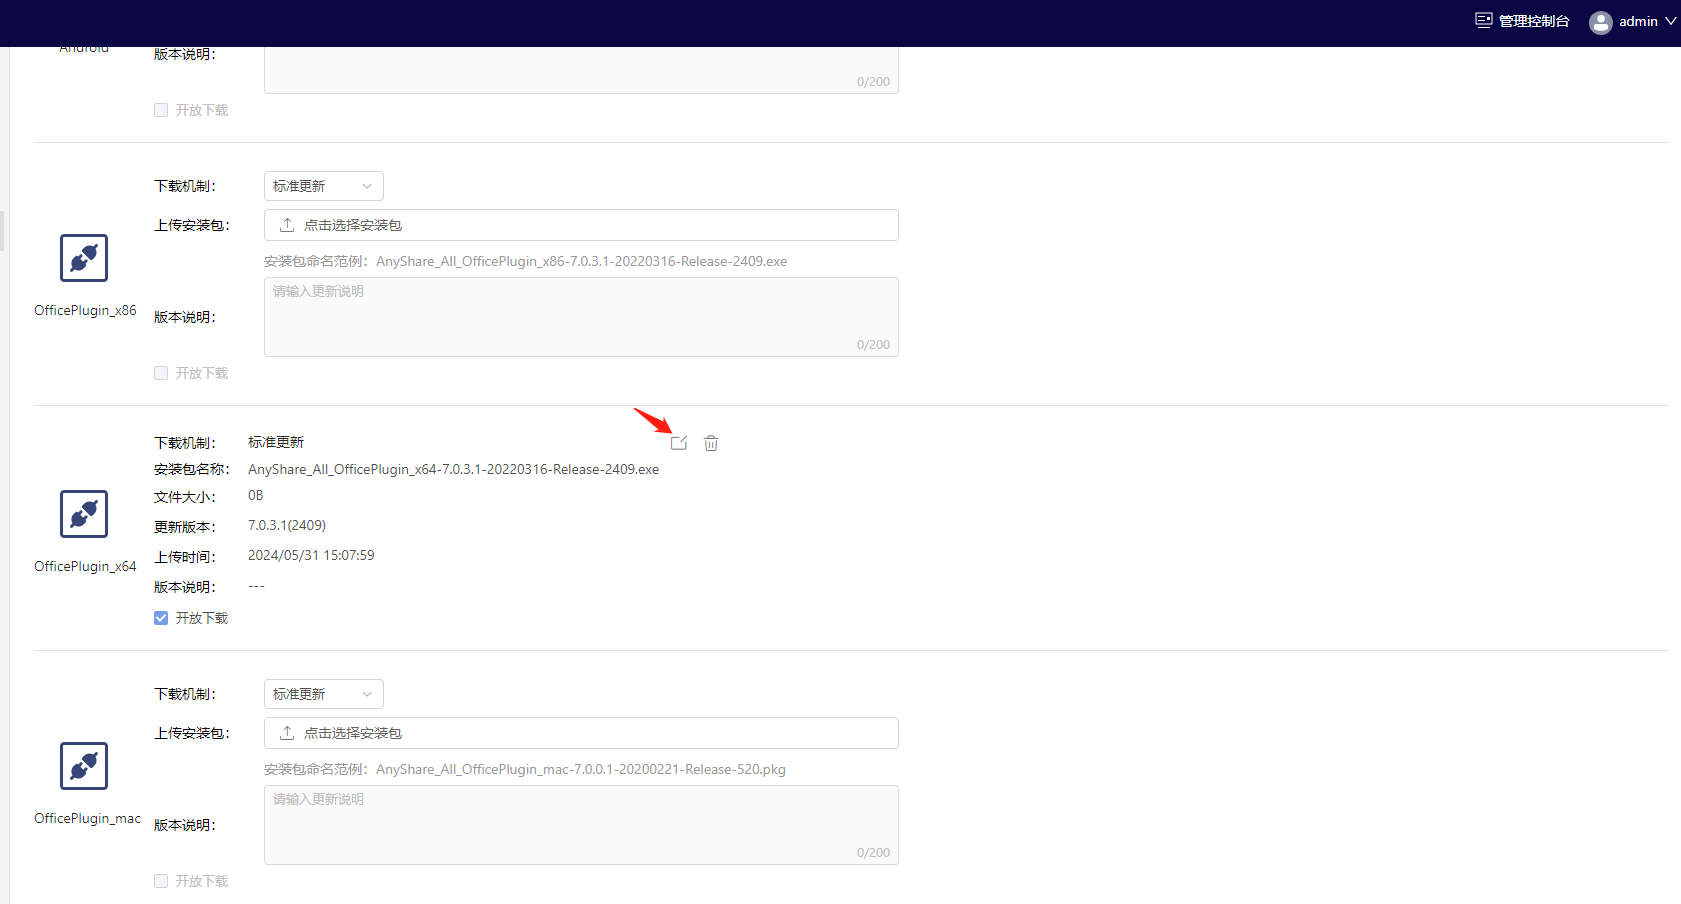
Task: Open 管理控制台 in the top bar
Action: click(x=1534, y=21)
